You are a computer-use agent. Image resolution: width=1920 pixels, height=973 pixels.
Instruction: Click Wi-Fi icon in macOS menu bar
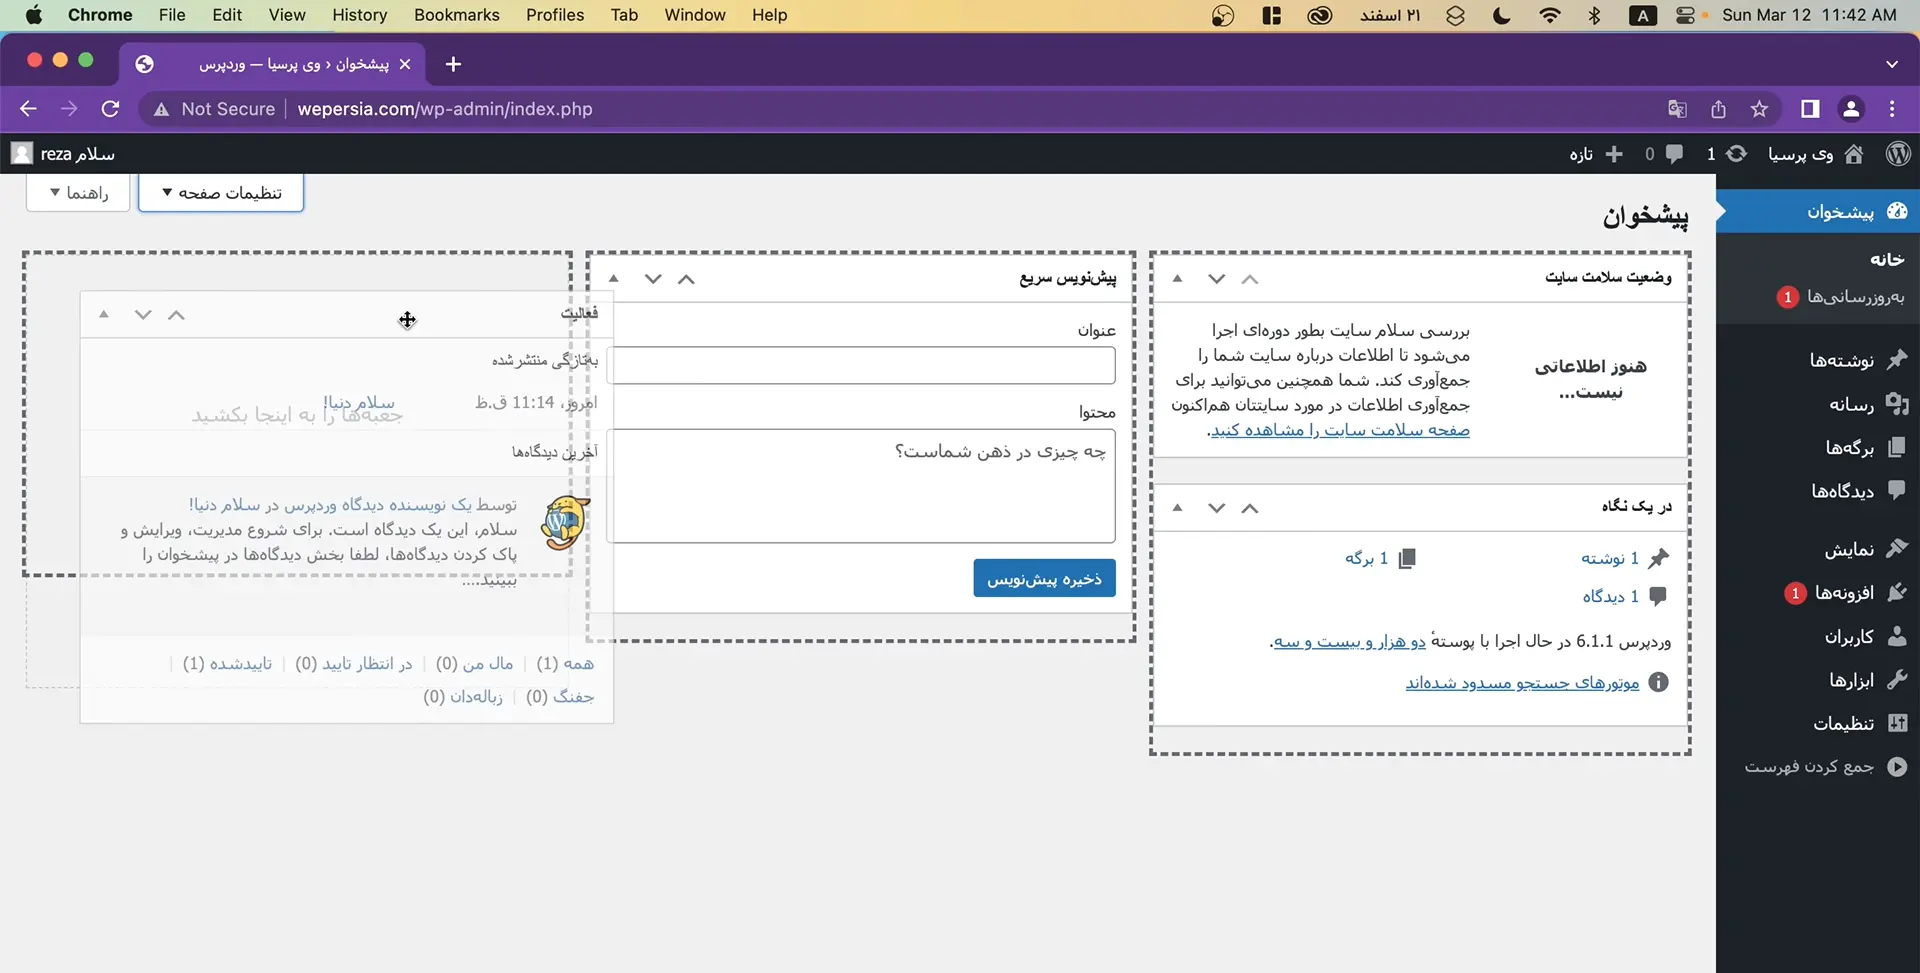click(x=1550, y=15)
